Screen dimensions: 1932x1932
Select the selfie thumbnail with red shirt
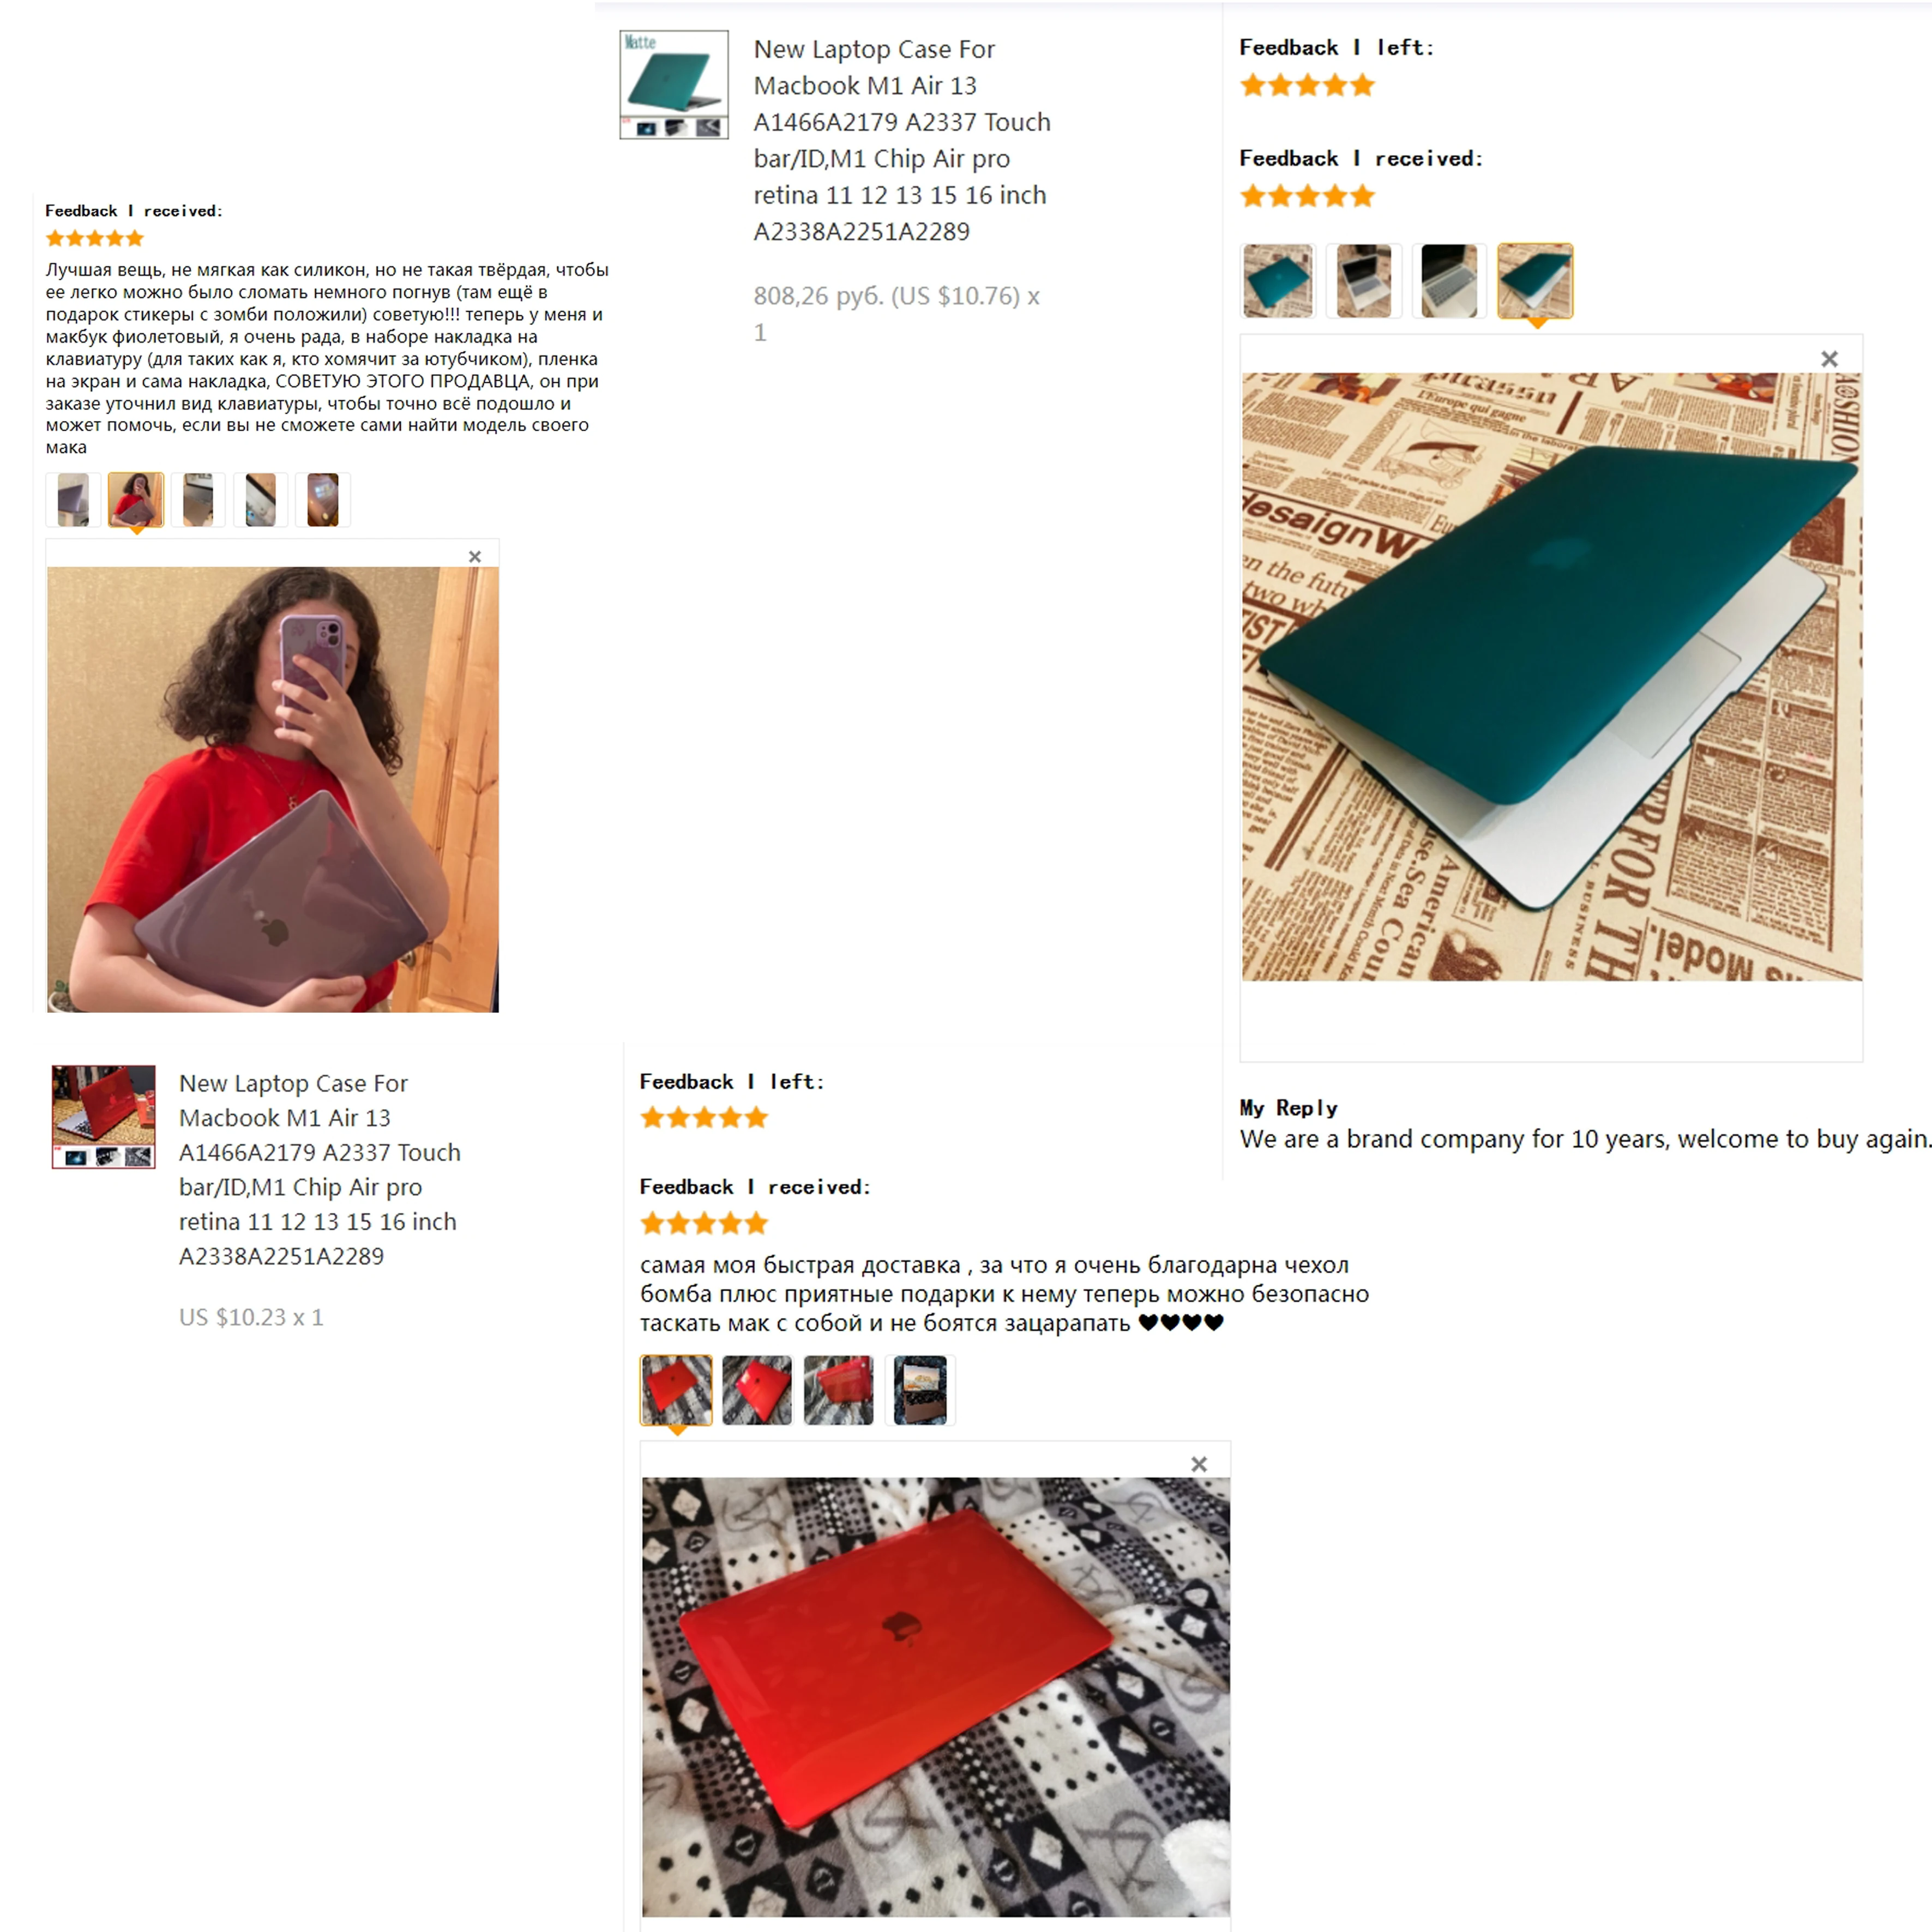[136, 499]
